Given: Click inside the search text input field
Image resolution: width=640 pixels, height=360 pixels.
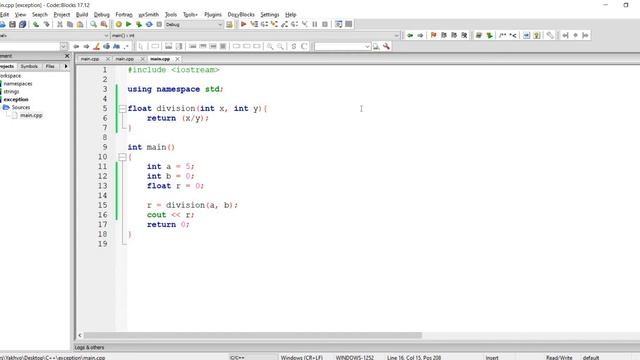Looking at the screenshot, I should point(339,47).
